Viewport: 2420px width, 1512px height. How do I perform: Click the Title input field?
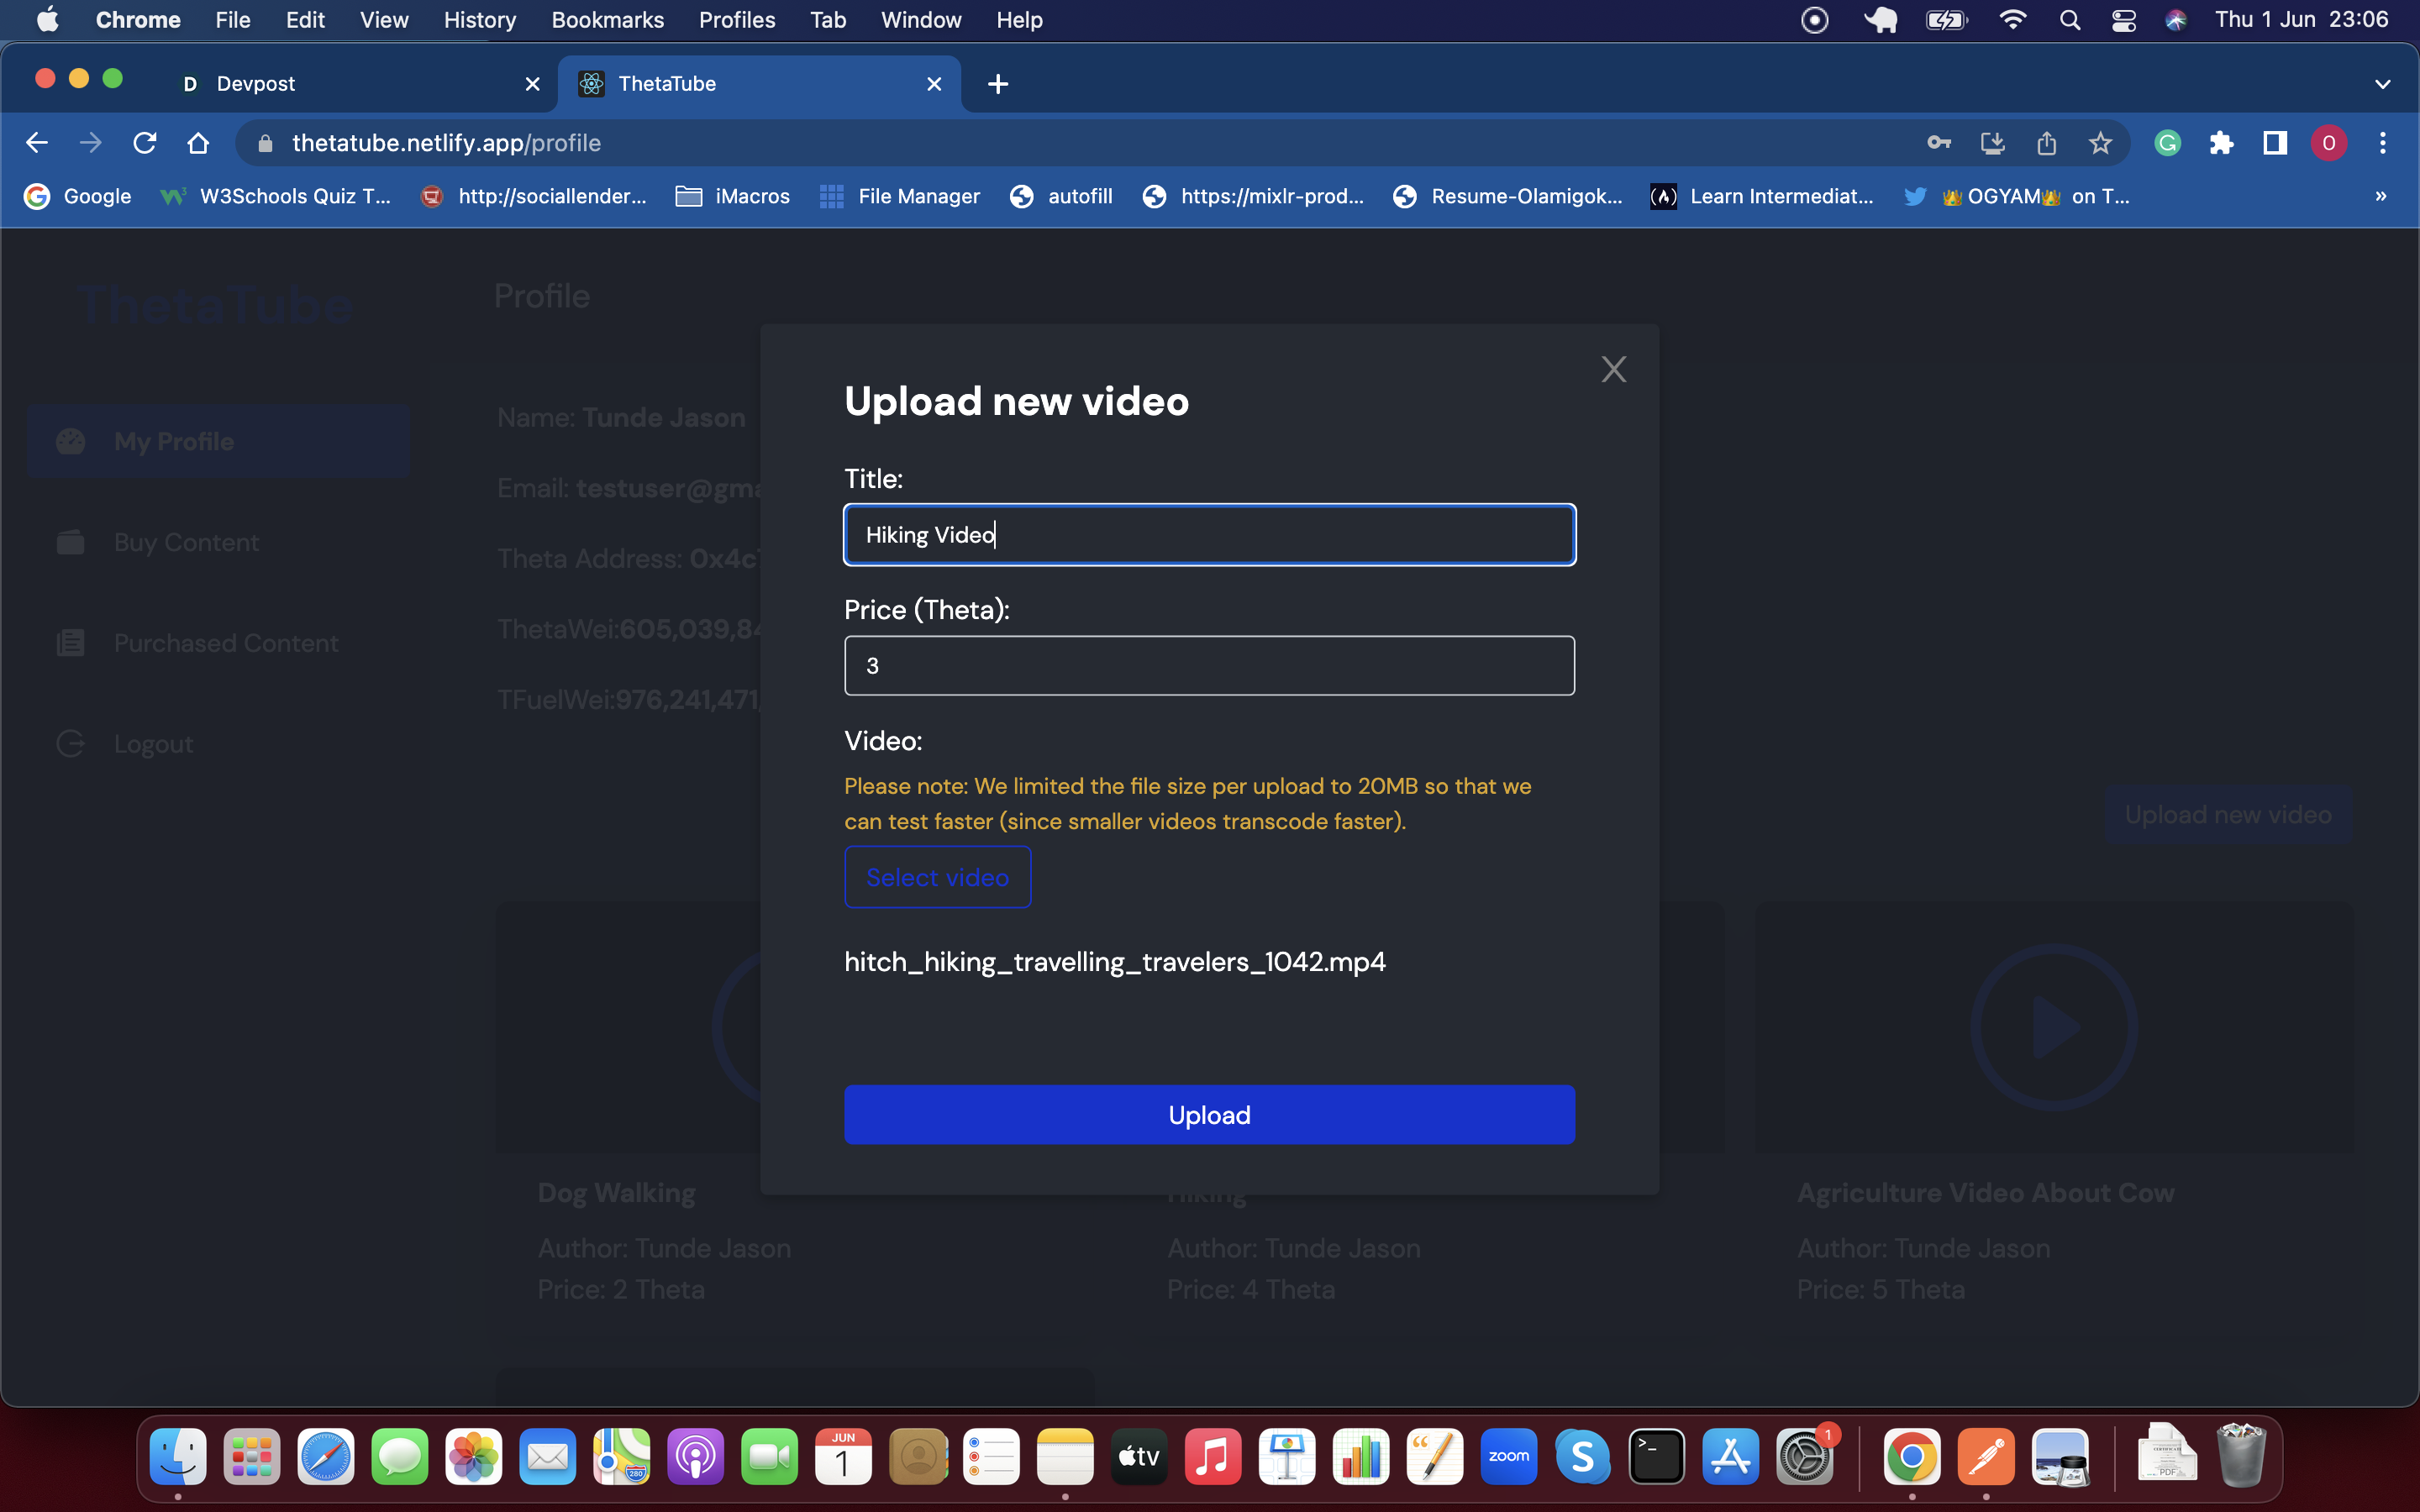point(1209,535)
